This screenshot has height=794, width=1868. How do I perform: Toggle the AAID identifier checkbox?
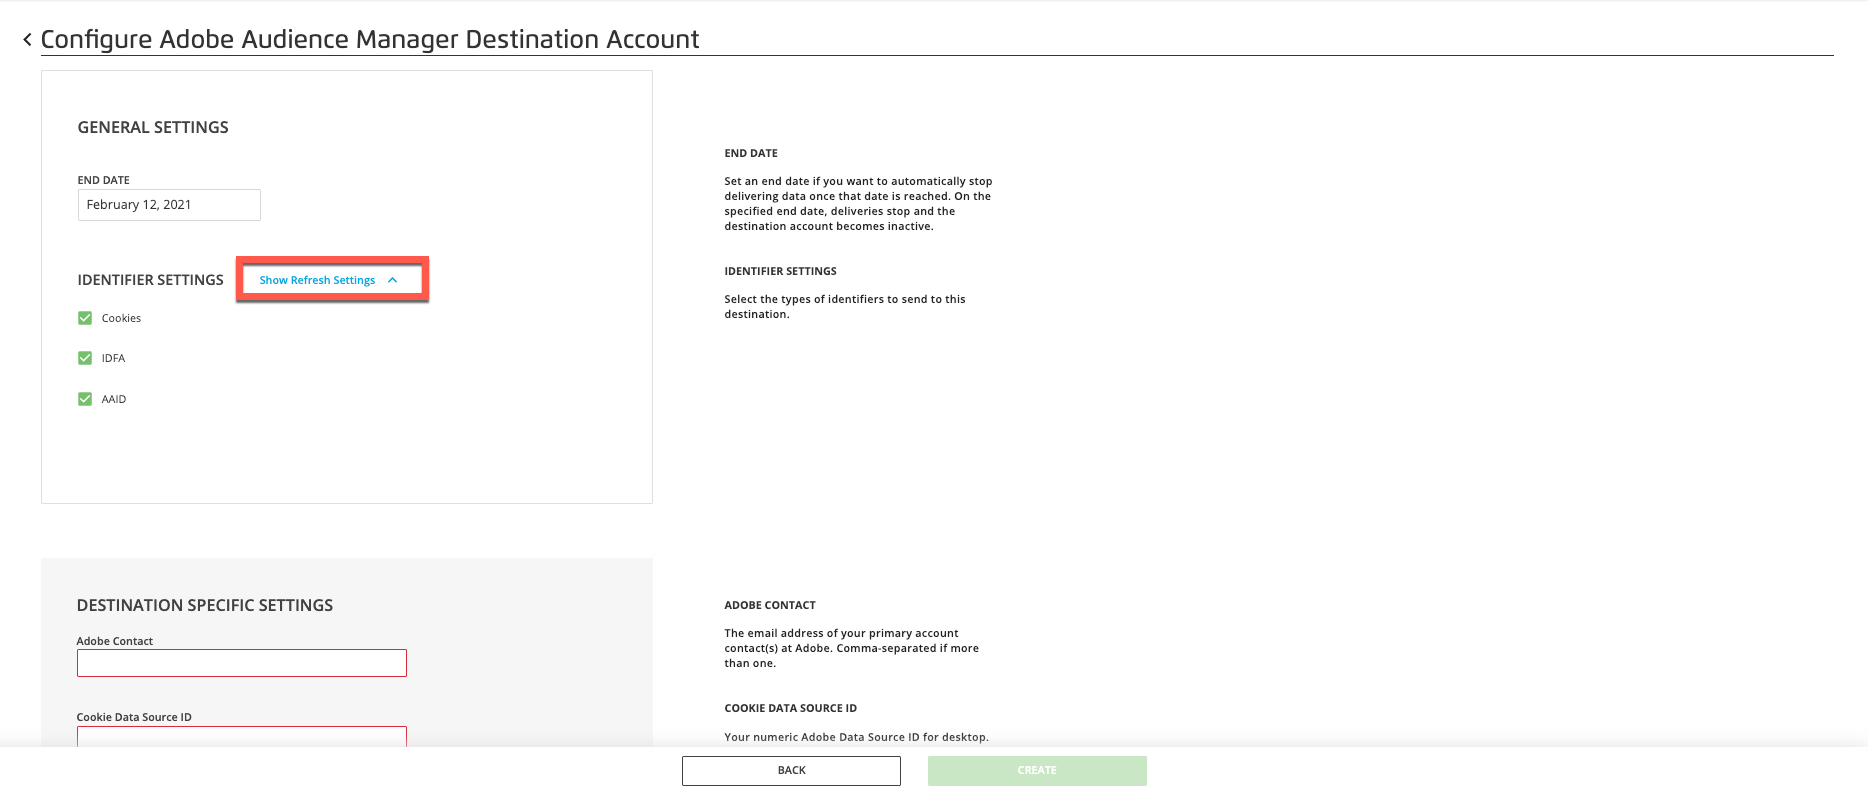[x=85, y=399]
